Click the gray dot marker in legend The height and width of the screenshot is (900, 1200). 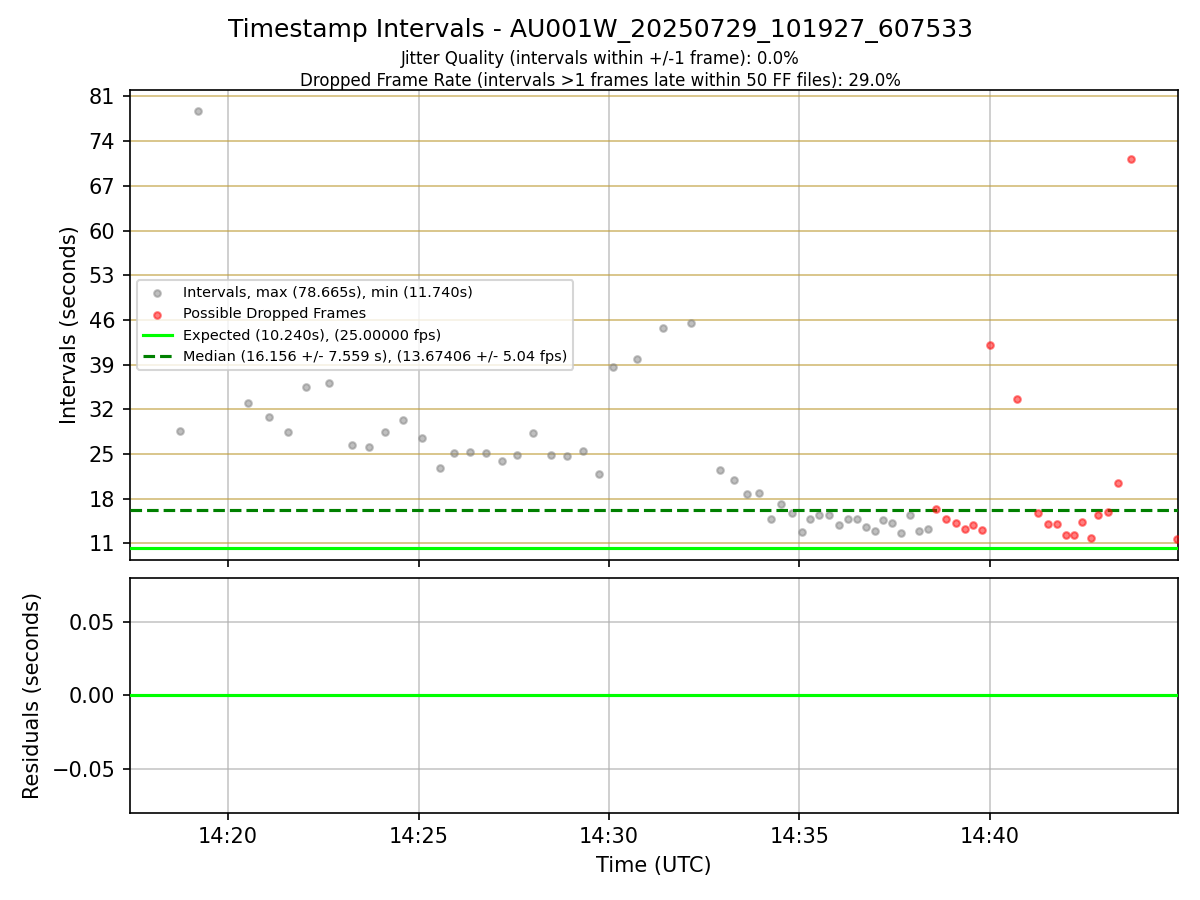157,293
